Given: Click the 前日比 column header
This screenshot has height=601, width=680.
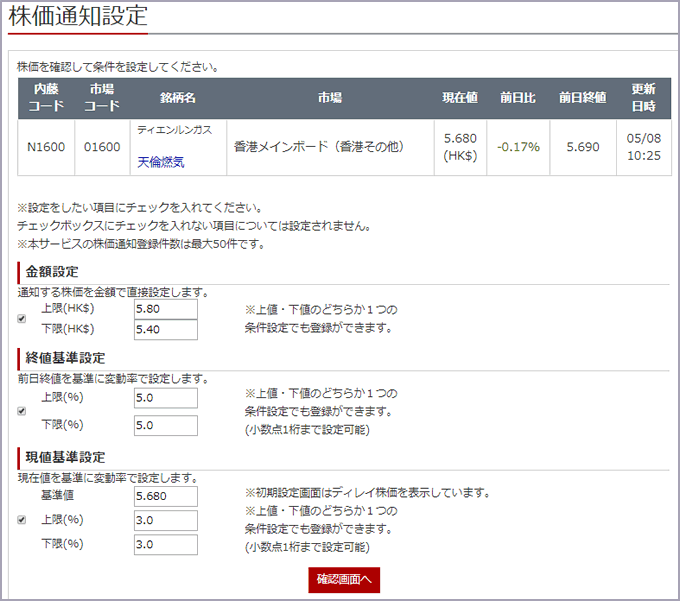Looking at the screenshot, I should point(518,98).
